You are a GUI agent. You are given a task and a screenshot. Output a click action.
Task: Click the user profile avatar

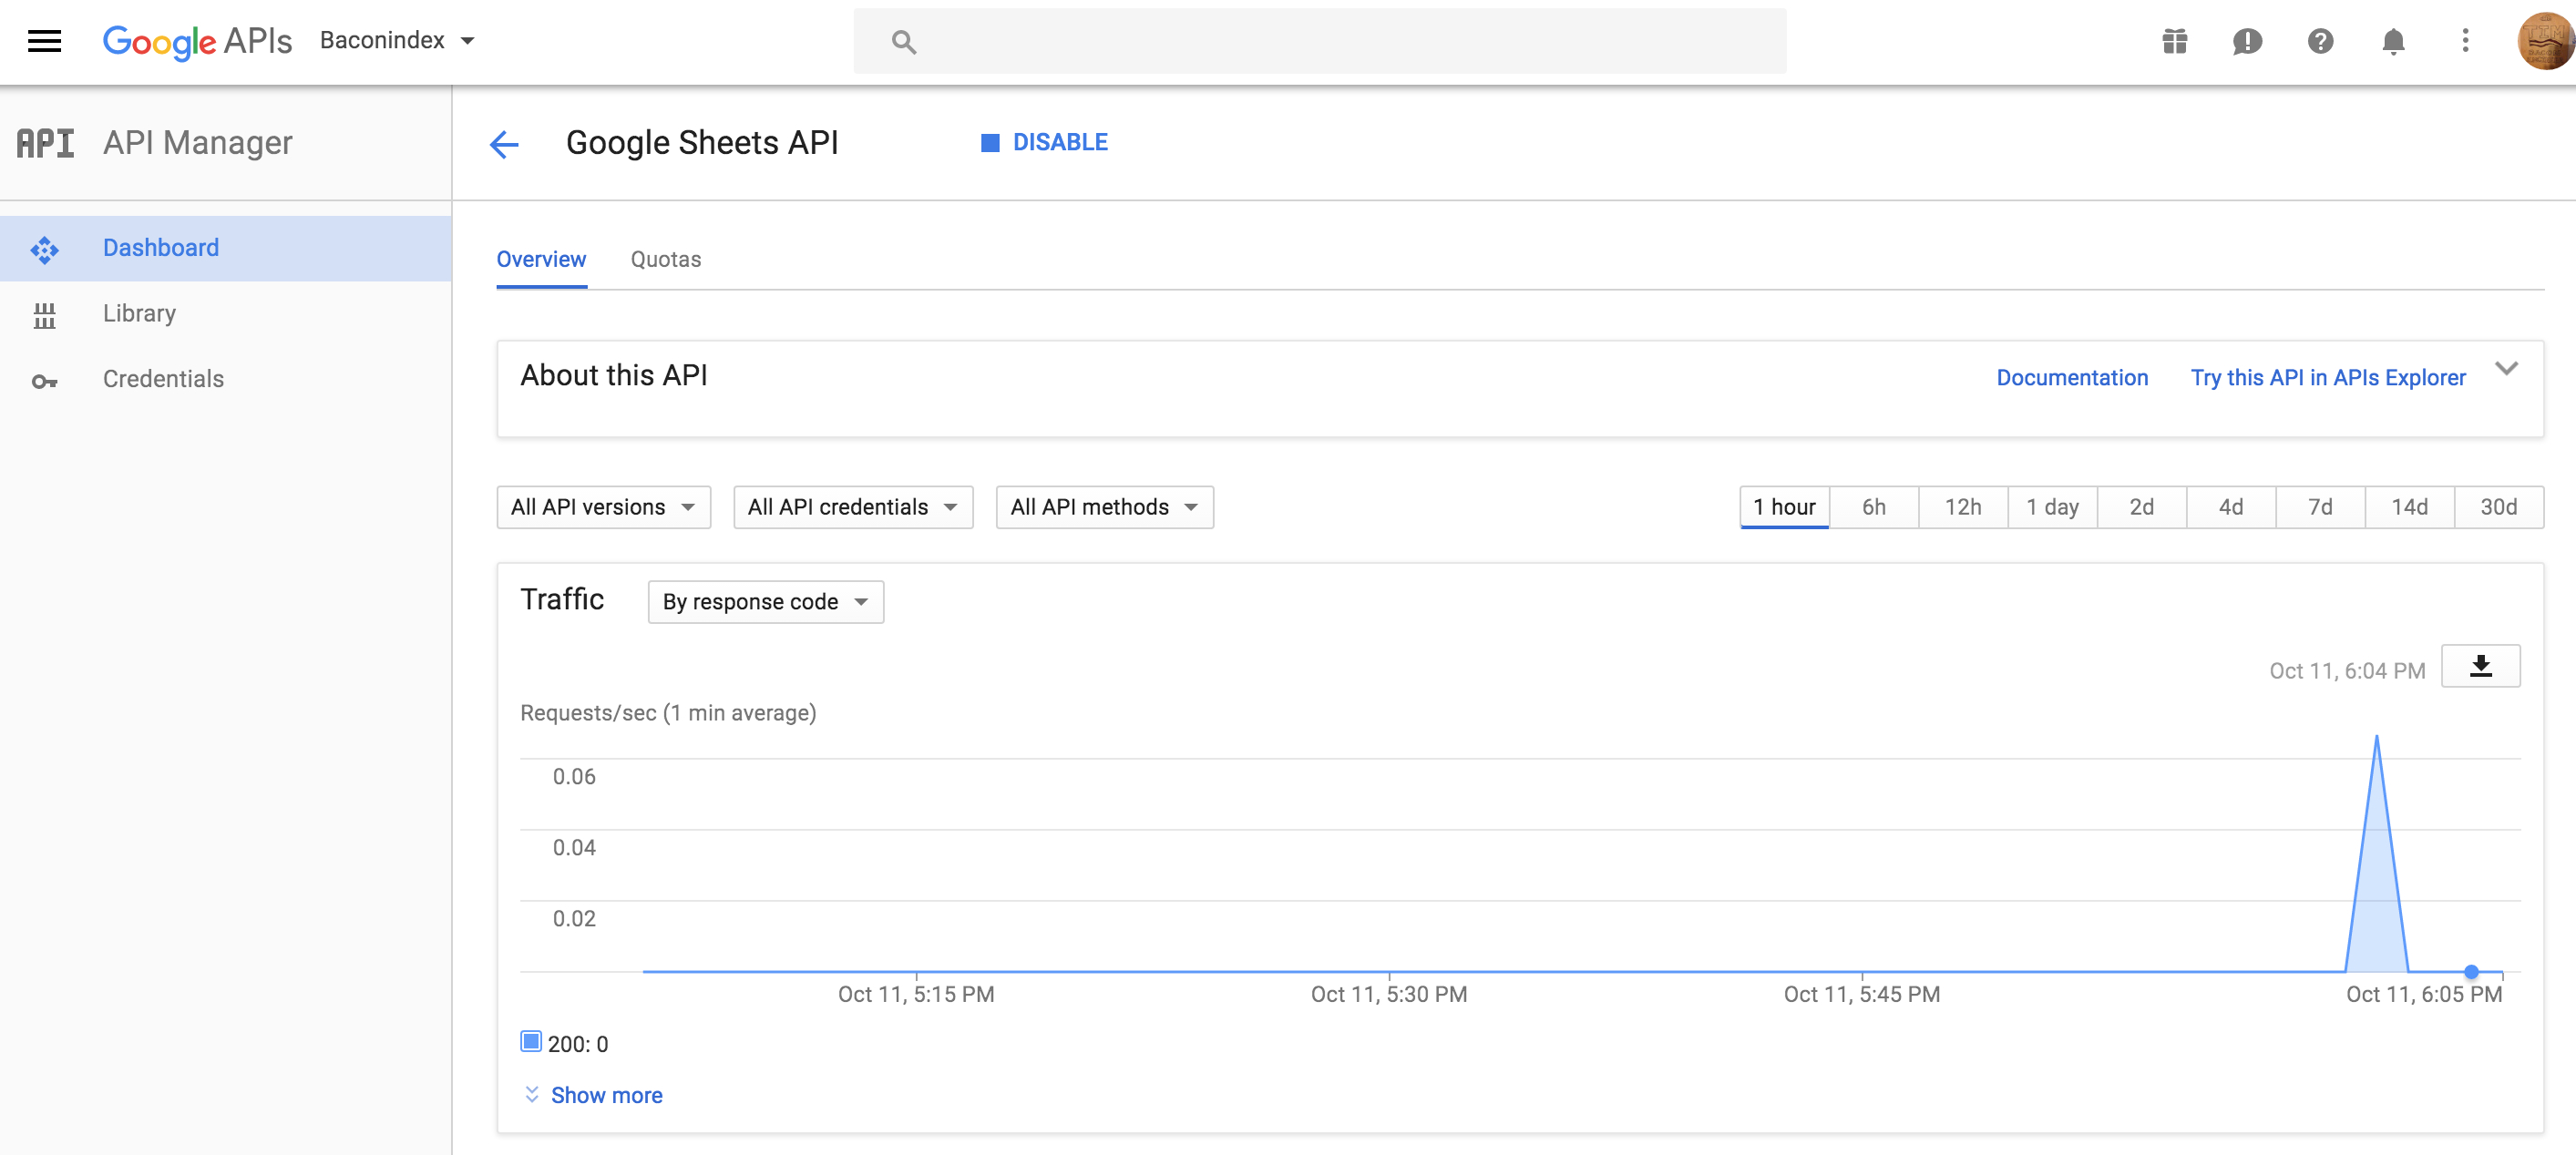tap(2545, 41)
